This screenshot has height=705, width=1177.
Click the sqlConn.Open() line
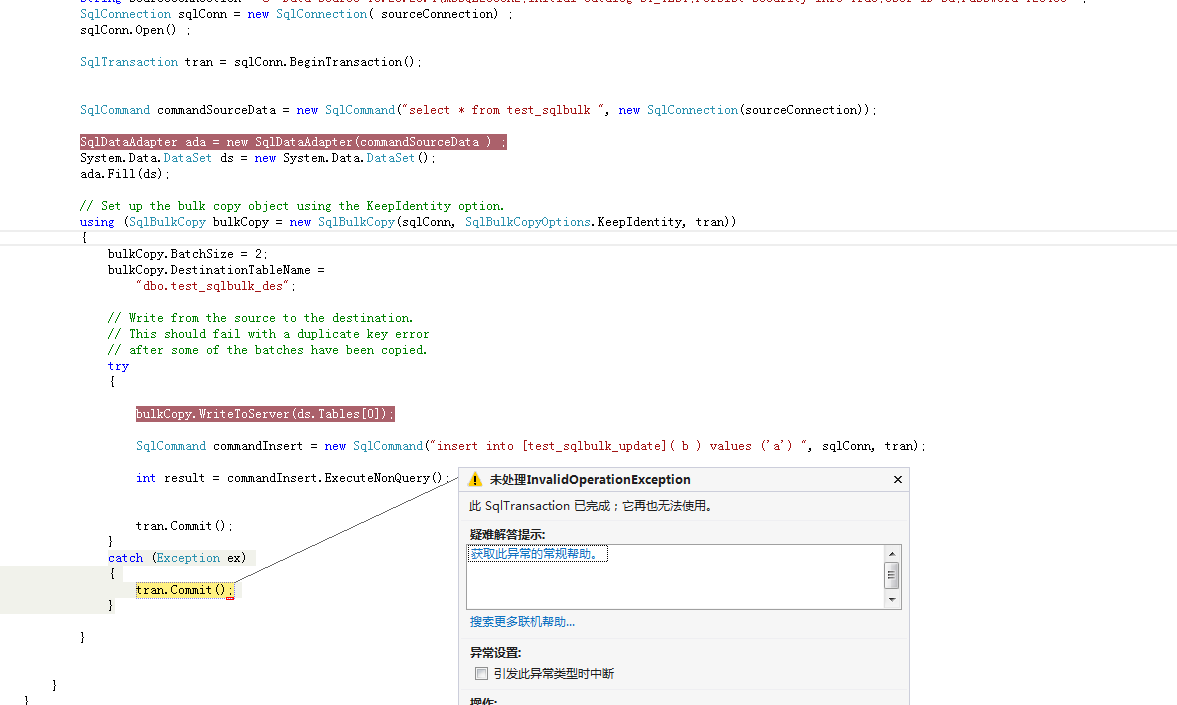coord(135,30)
